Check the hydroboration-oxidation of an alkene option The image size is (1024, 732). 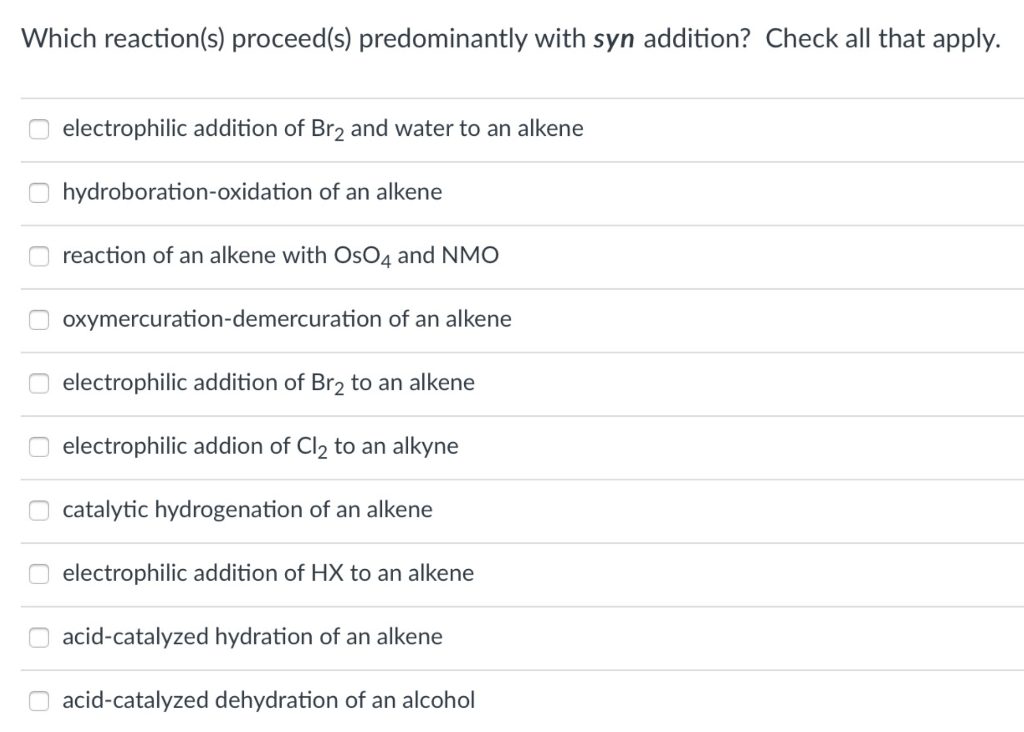(x=38, y=192)
